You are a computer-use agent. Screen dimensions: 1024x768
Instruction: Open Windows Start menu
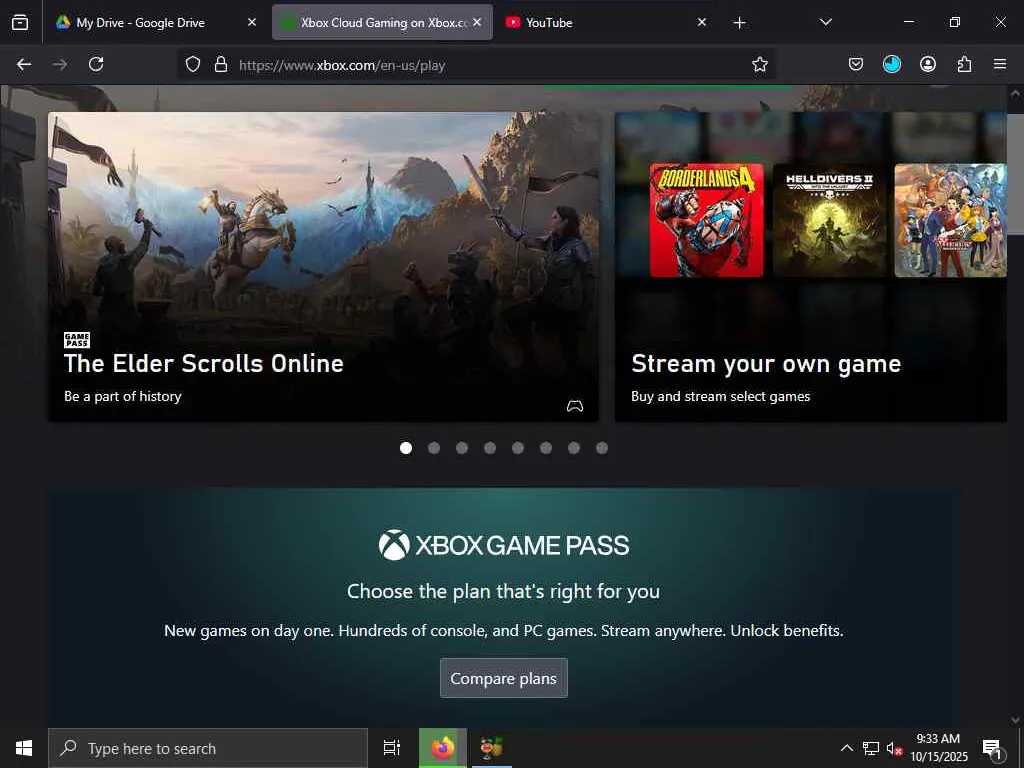[24, 748]
